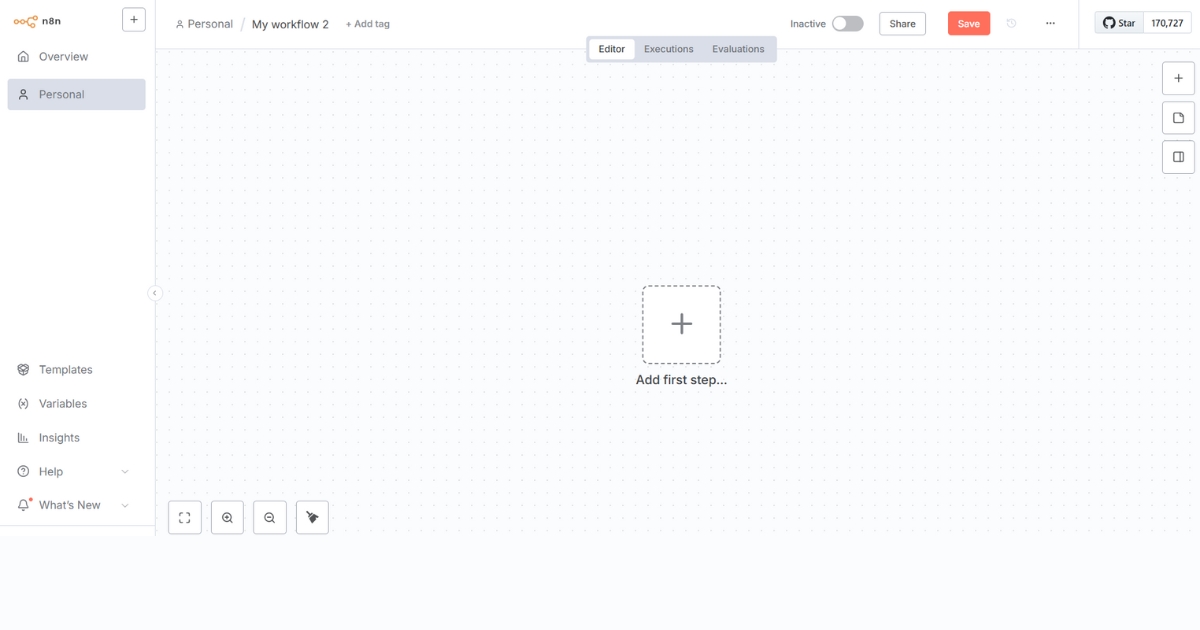Screen dimensions: 1200x630
Task: Click the zoom to fit canvas icon
Action: point(185,517)
